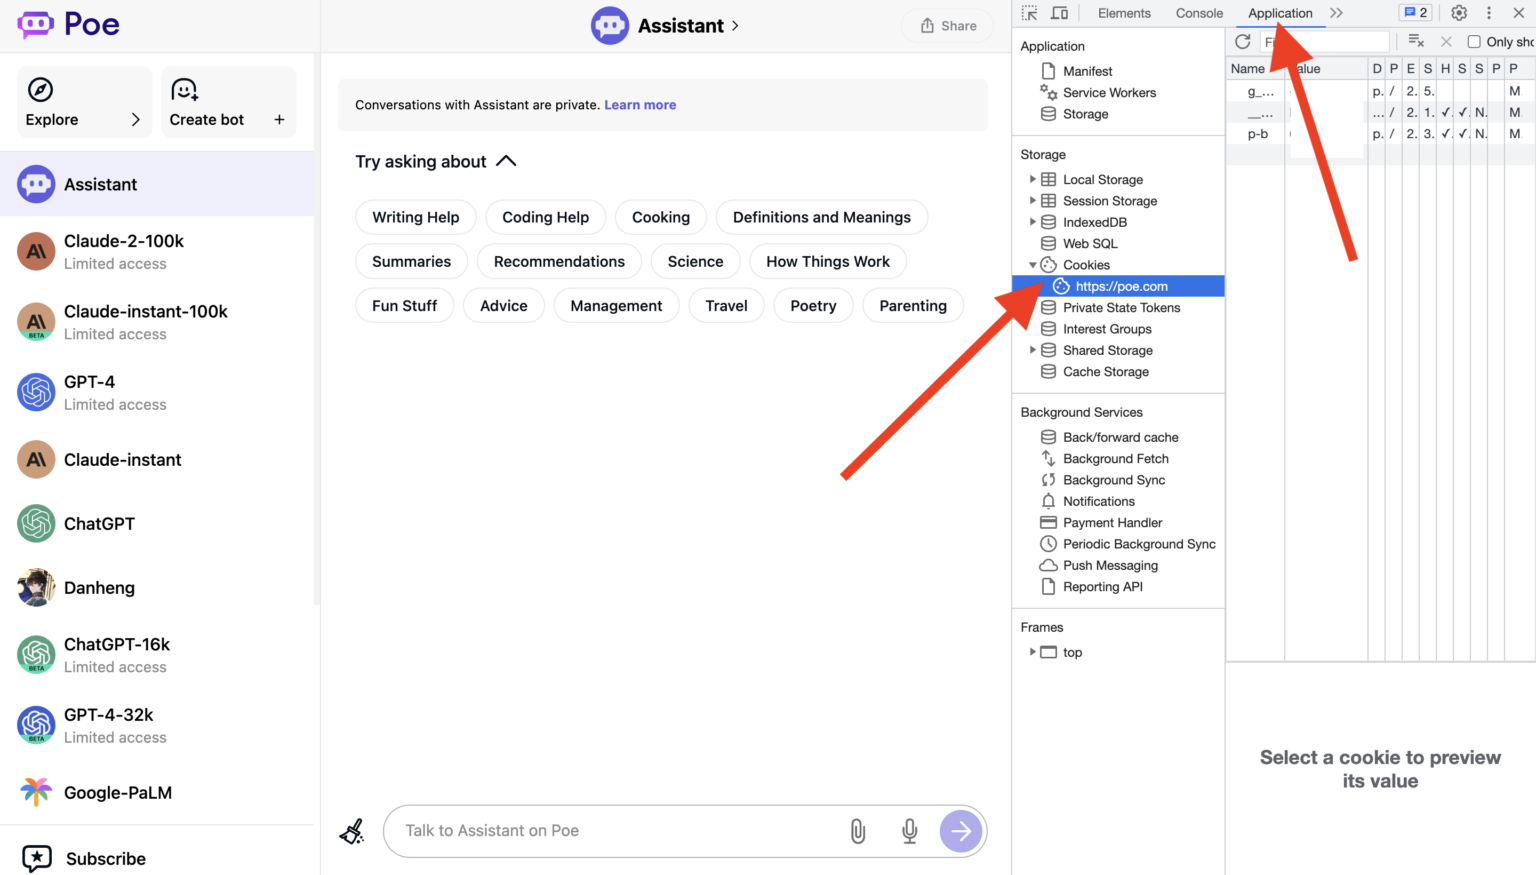This screenshot has width=1536, height=875.
Task: Collapse the Try asking about section
Action: pyautogui.click(x=506, y=162)
